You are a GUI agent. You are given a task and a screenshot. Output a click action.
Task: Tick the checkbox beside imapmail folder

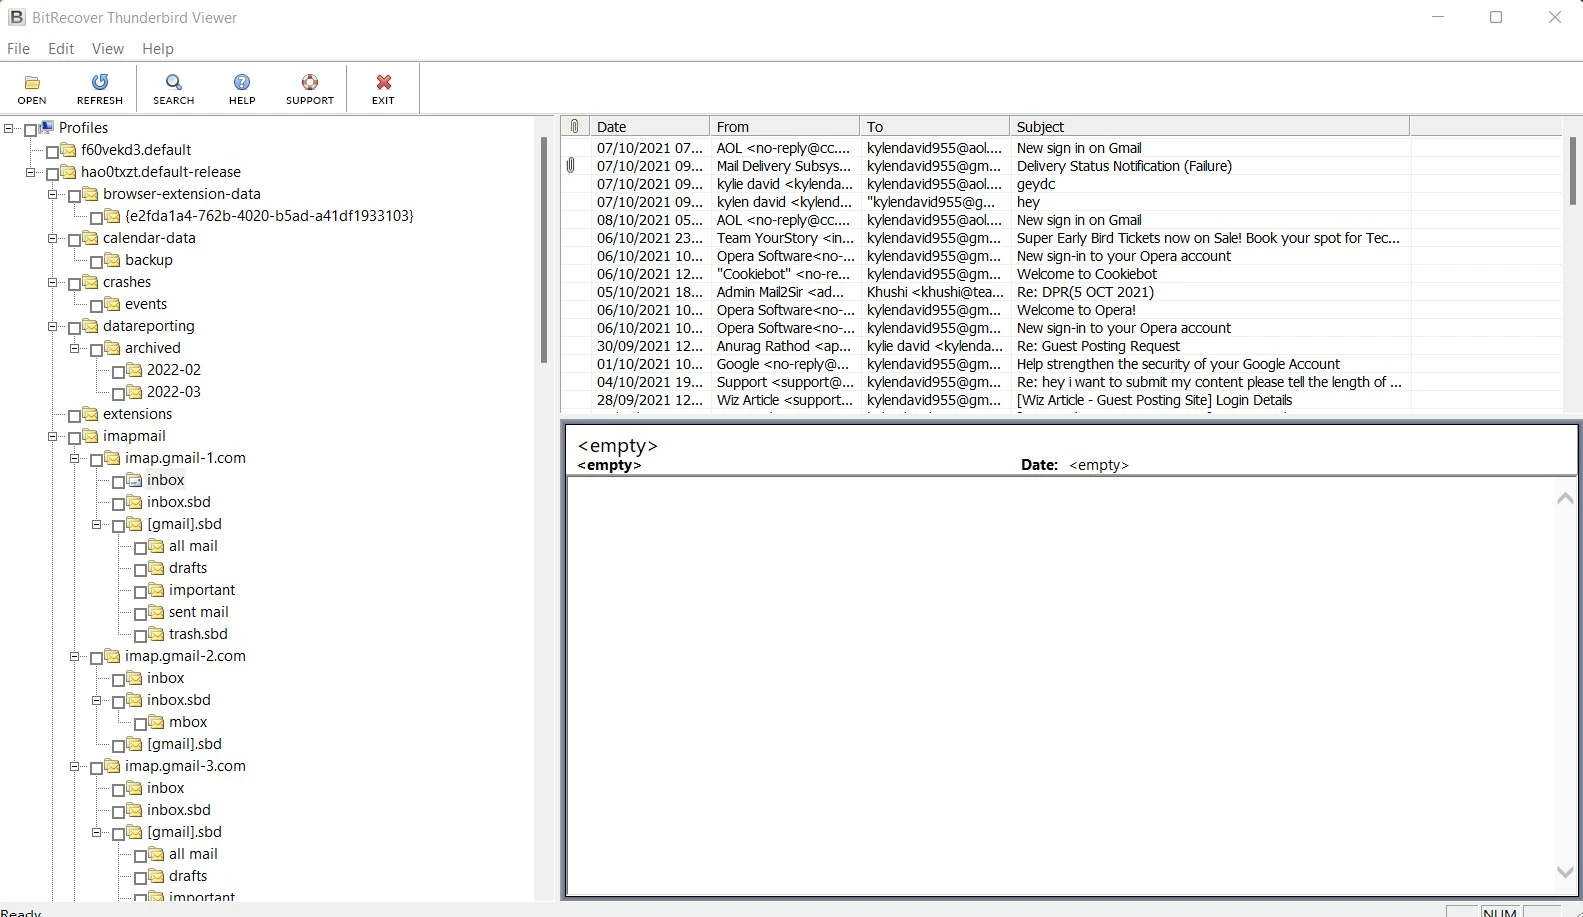[75, 437]
